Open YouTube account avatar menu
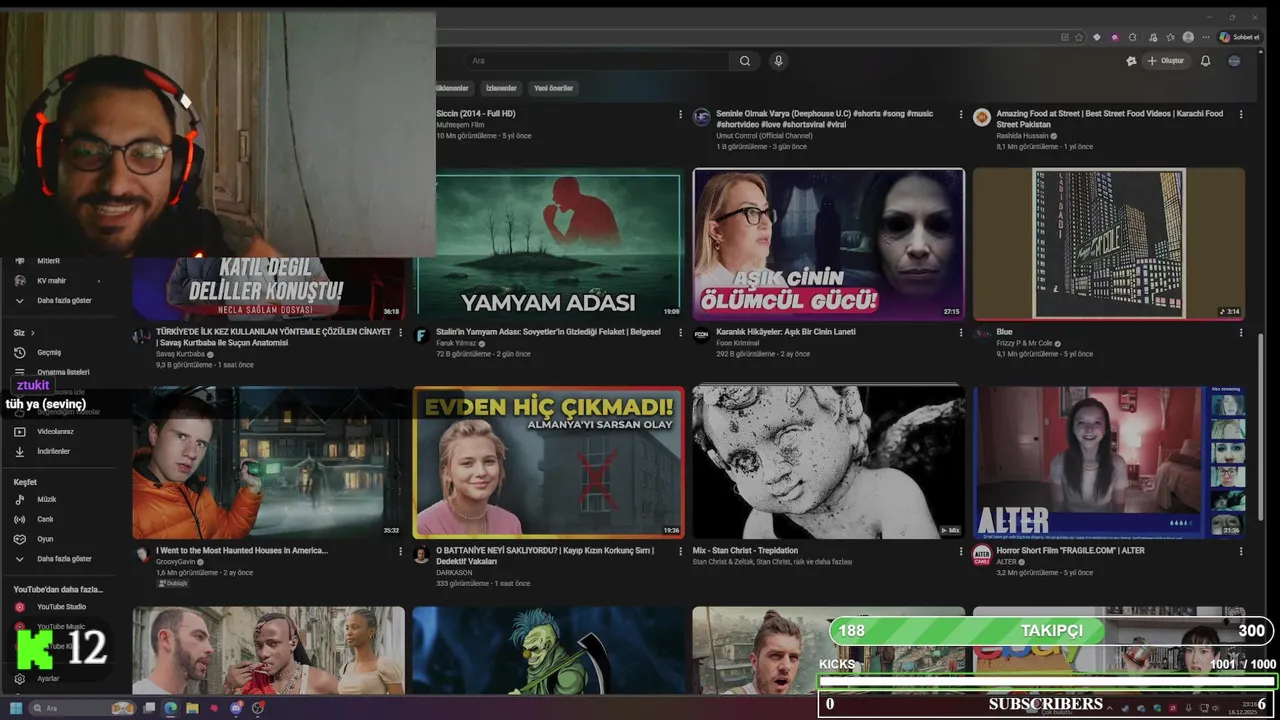Viewport: 1280px width, 720px height. (x=1234, y=61)
